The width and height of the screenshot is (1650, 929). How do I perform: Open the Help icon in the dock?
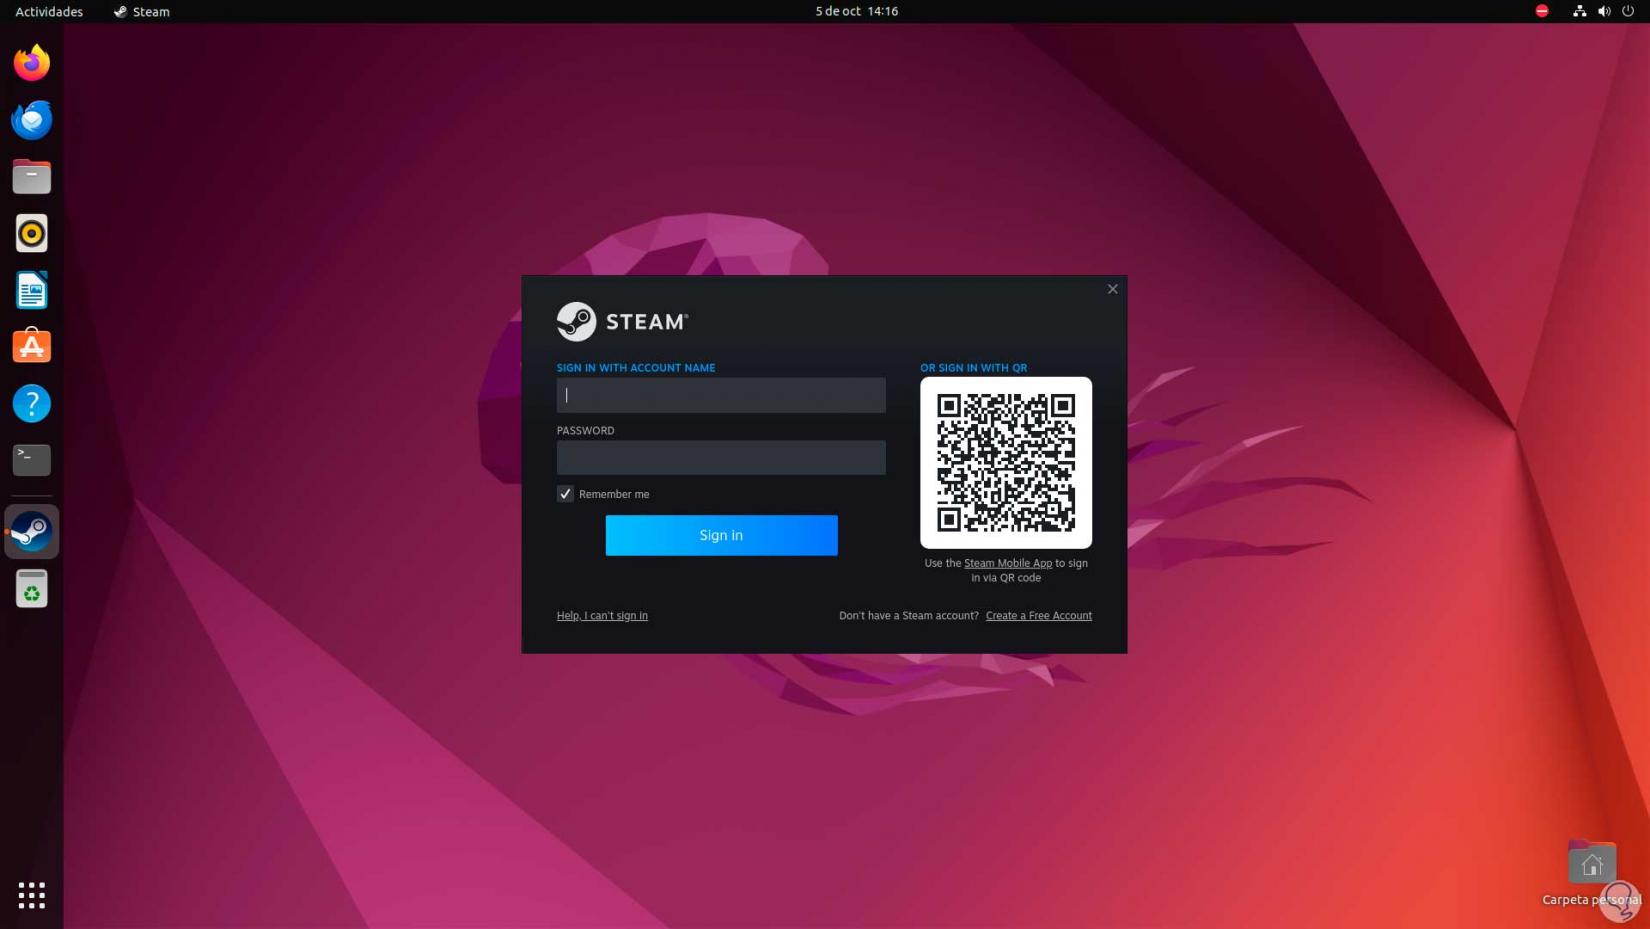click(x=32, y=404)
